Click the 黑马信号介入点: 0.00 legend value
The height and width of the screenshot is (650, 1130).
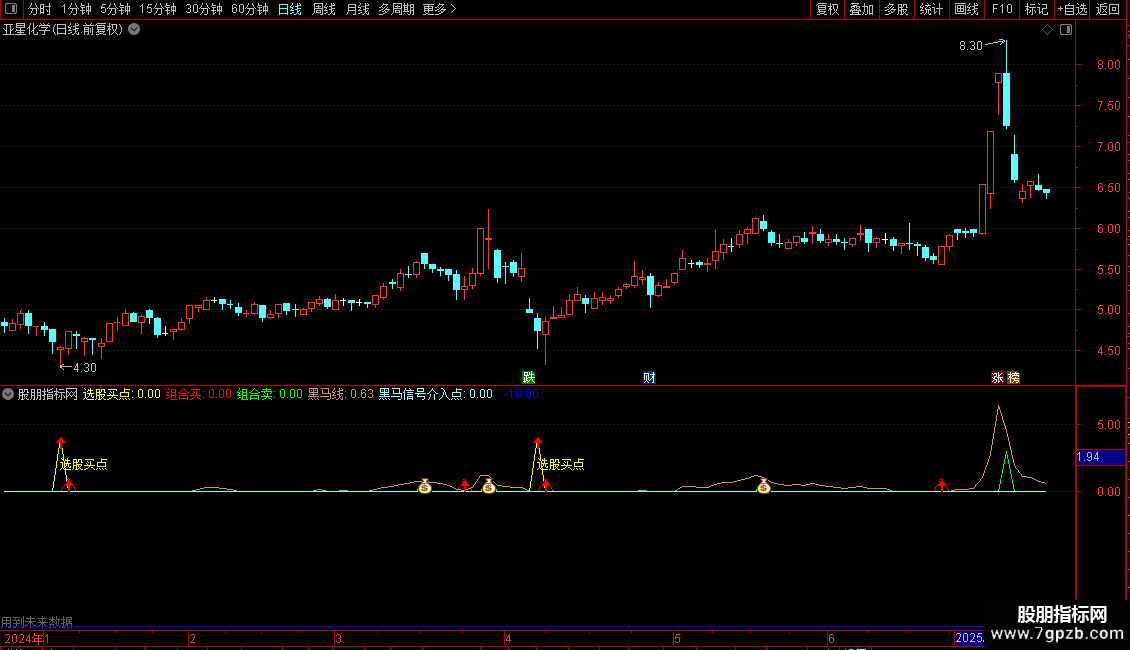pyautogui.click(x=436, y=394)
